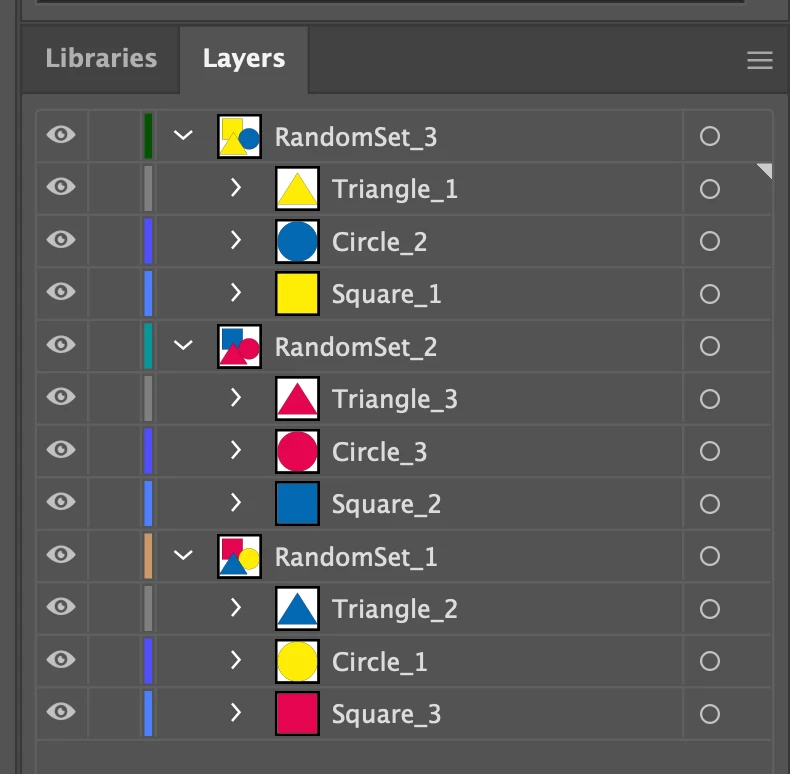Click the Square_3 target circle
The width and height of the screenshot is (790, 774).
tap(709, 714)
